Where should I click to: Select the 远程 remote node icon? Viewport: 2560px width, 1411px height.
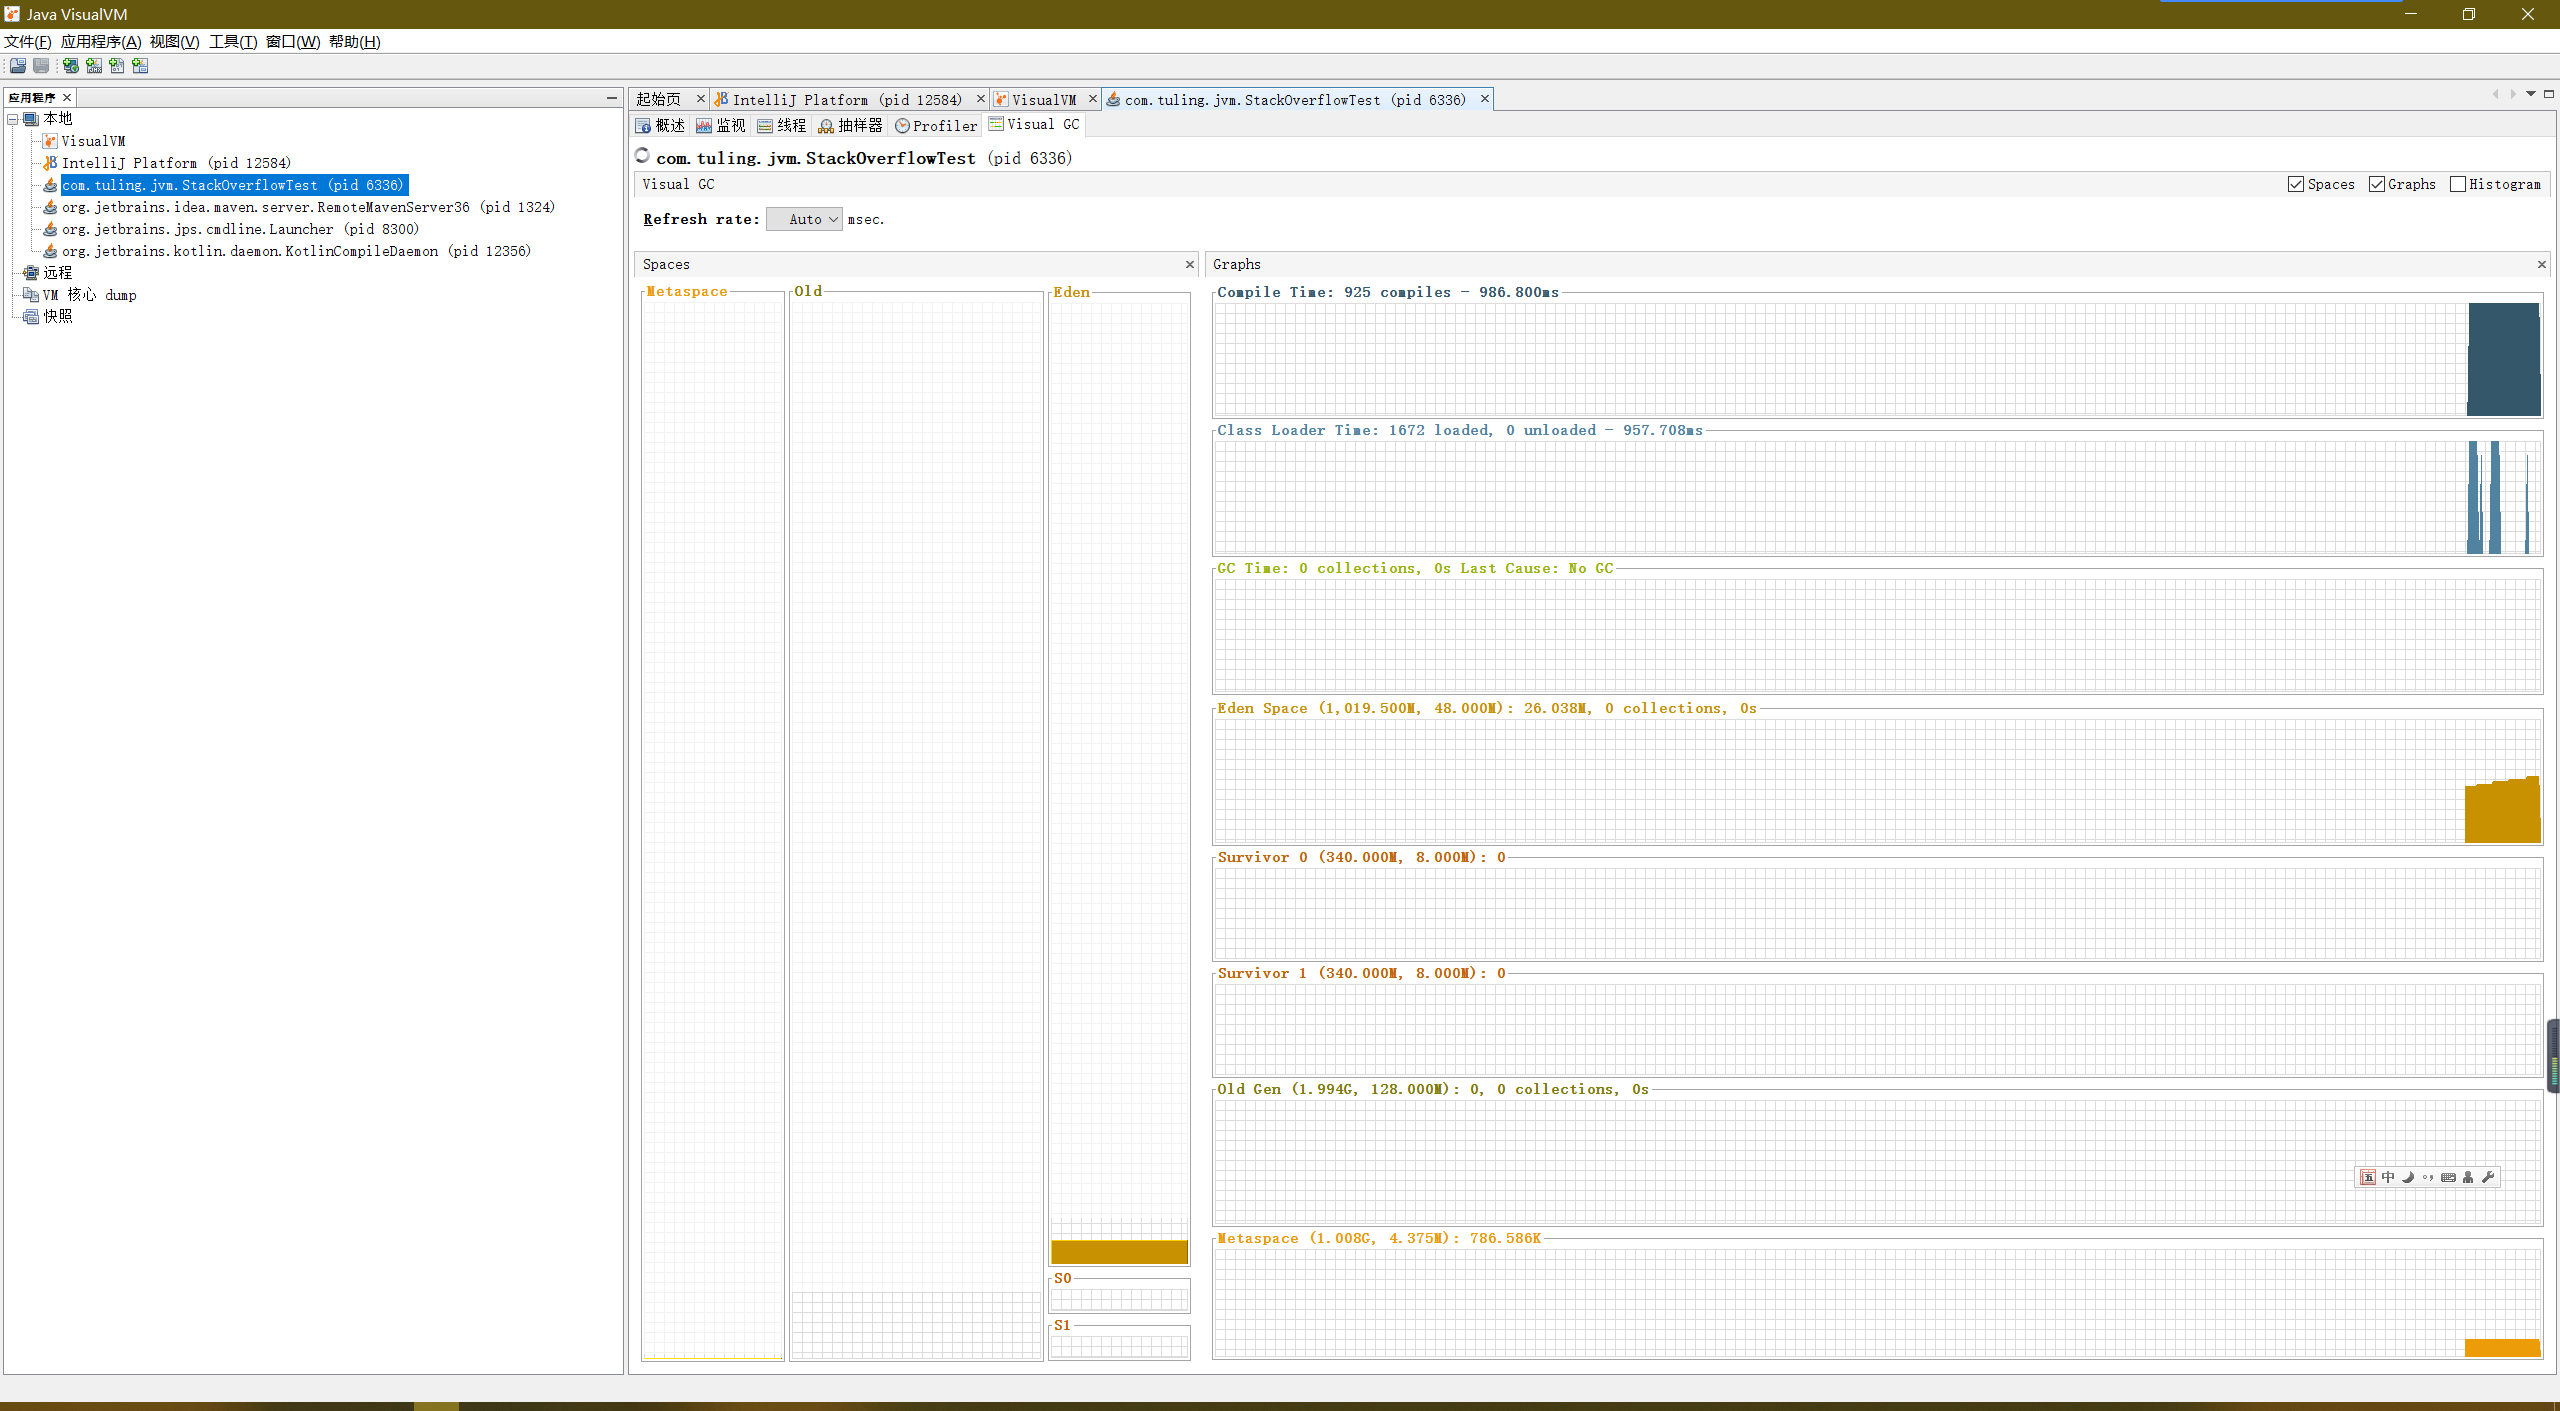[x=31, y=273]
